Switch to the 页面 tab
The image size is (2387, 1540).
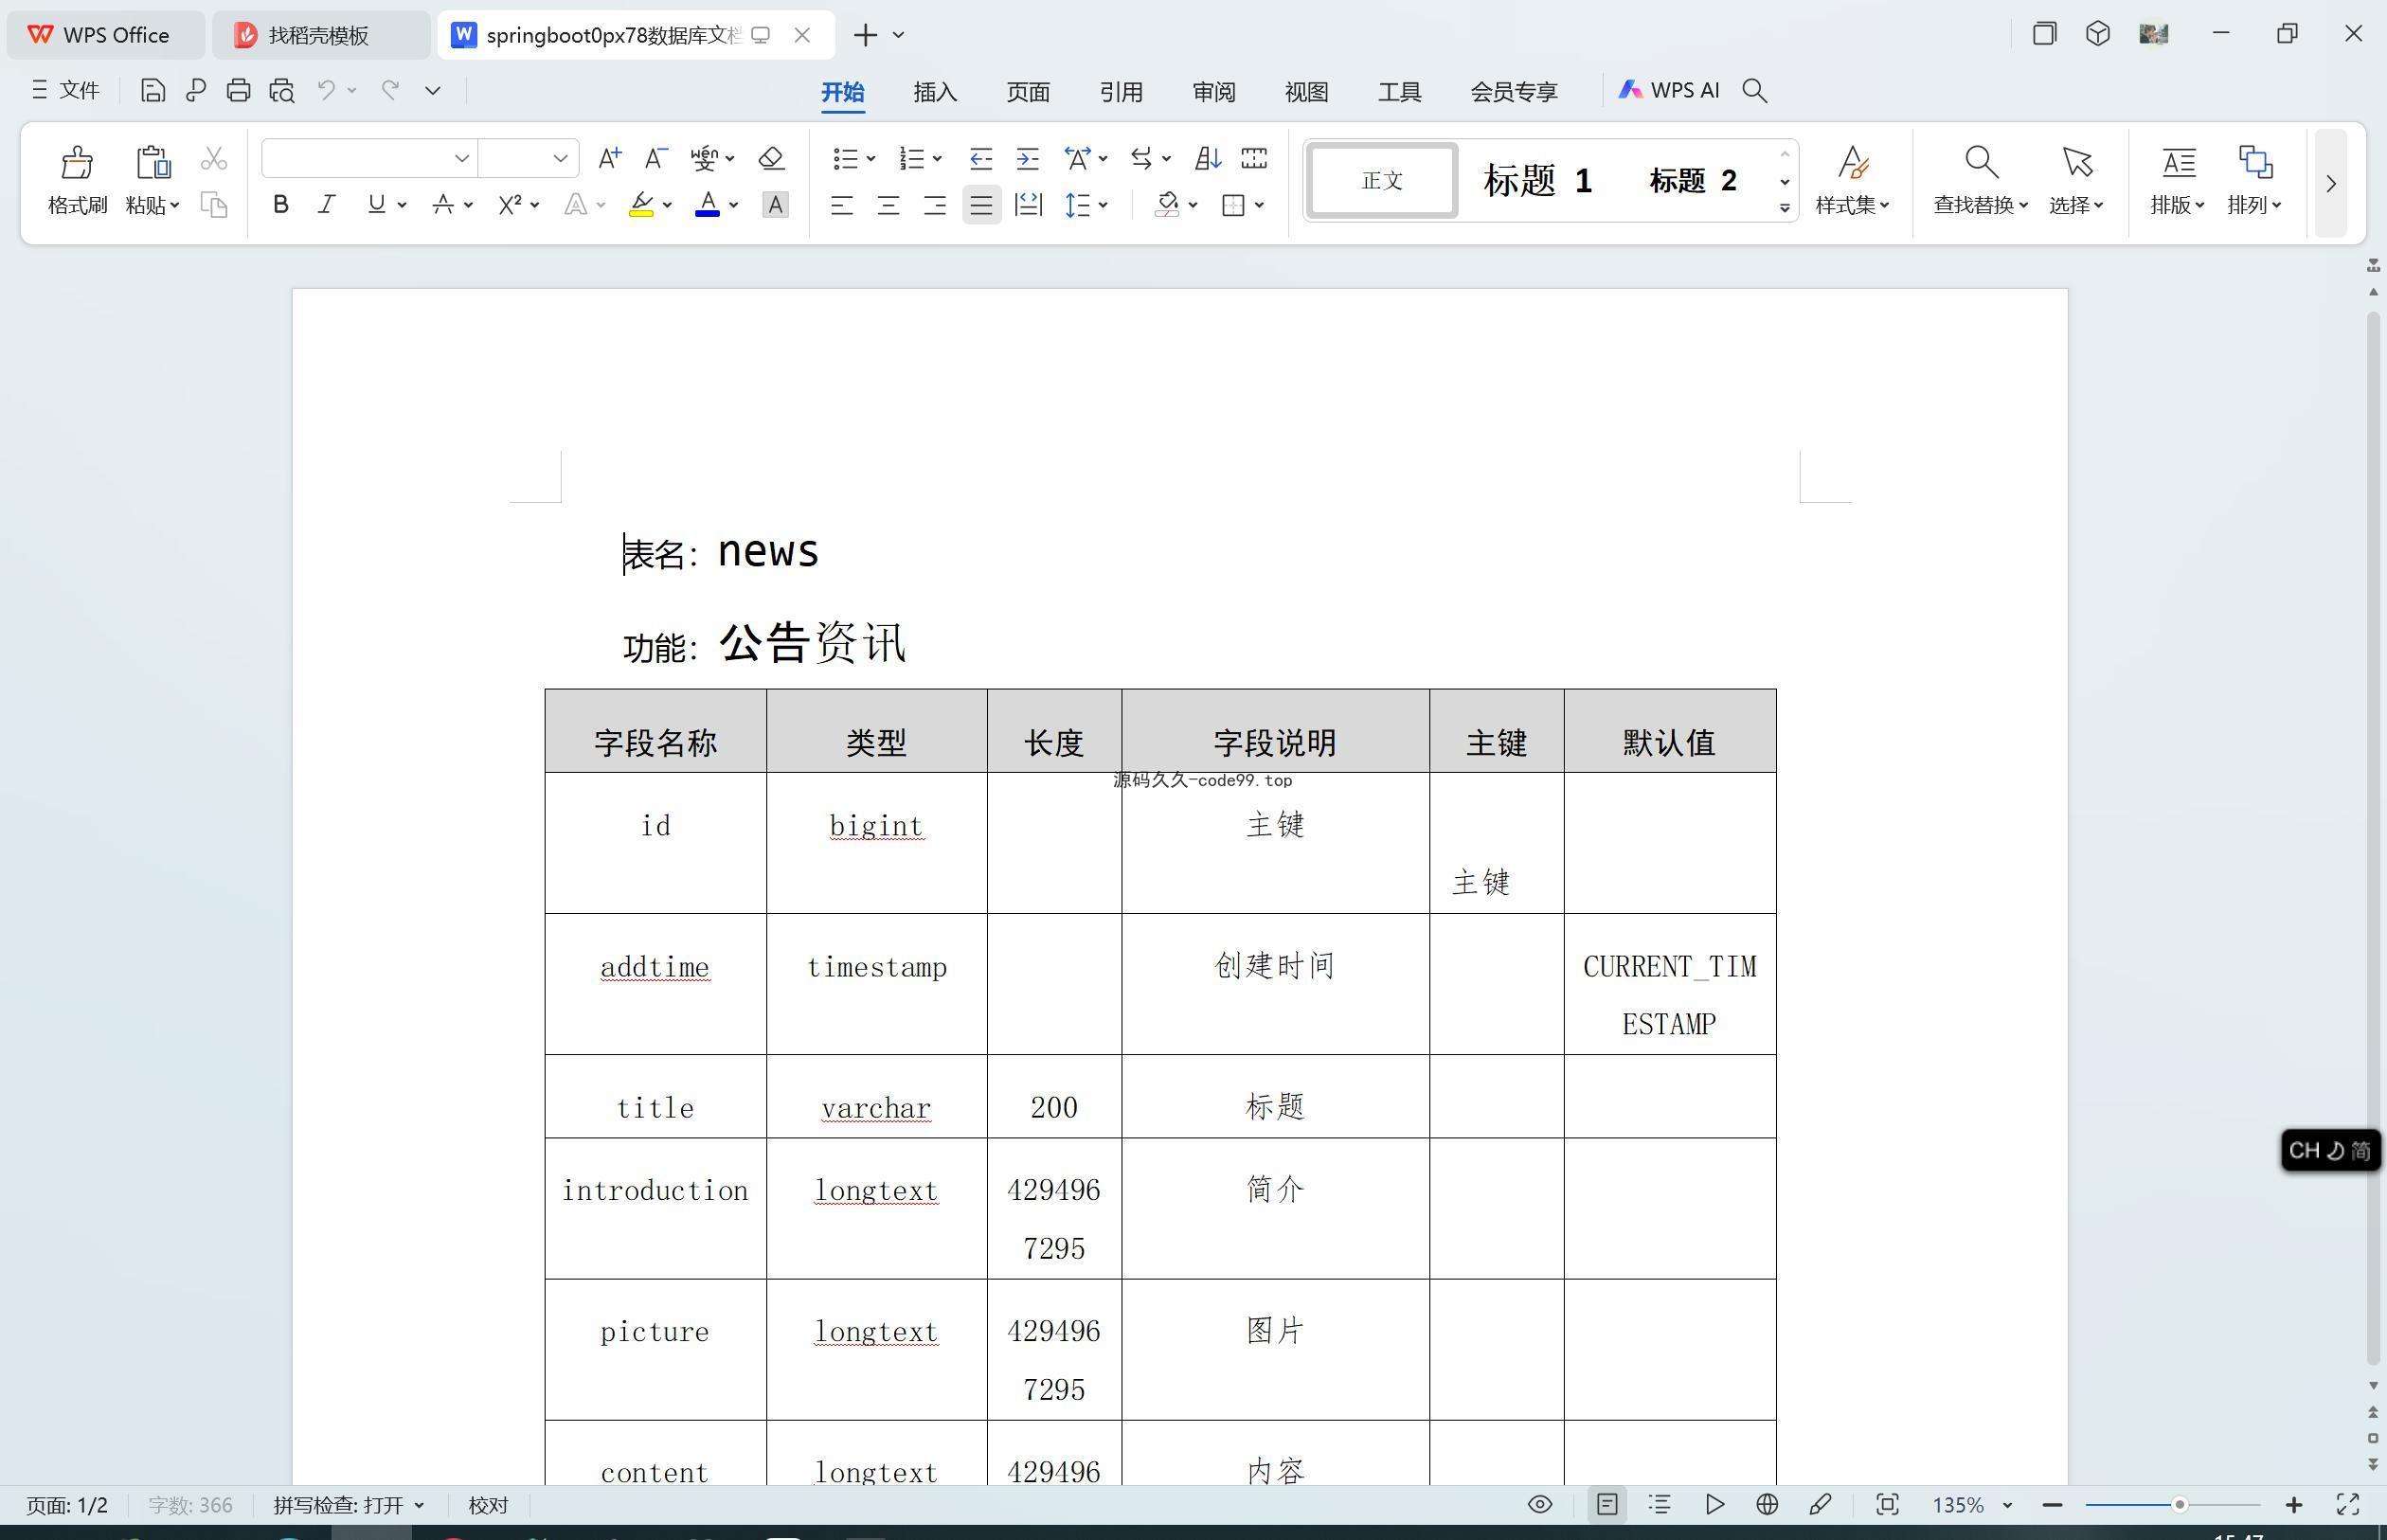[1028, 92]
